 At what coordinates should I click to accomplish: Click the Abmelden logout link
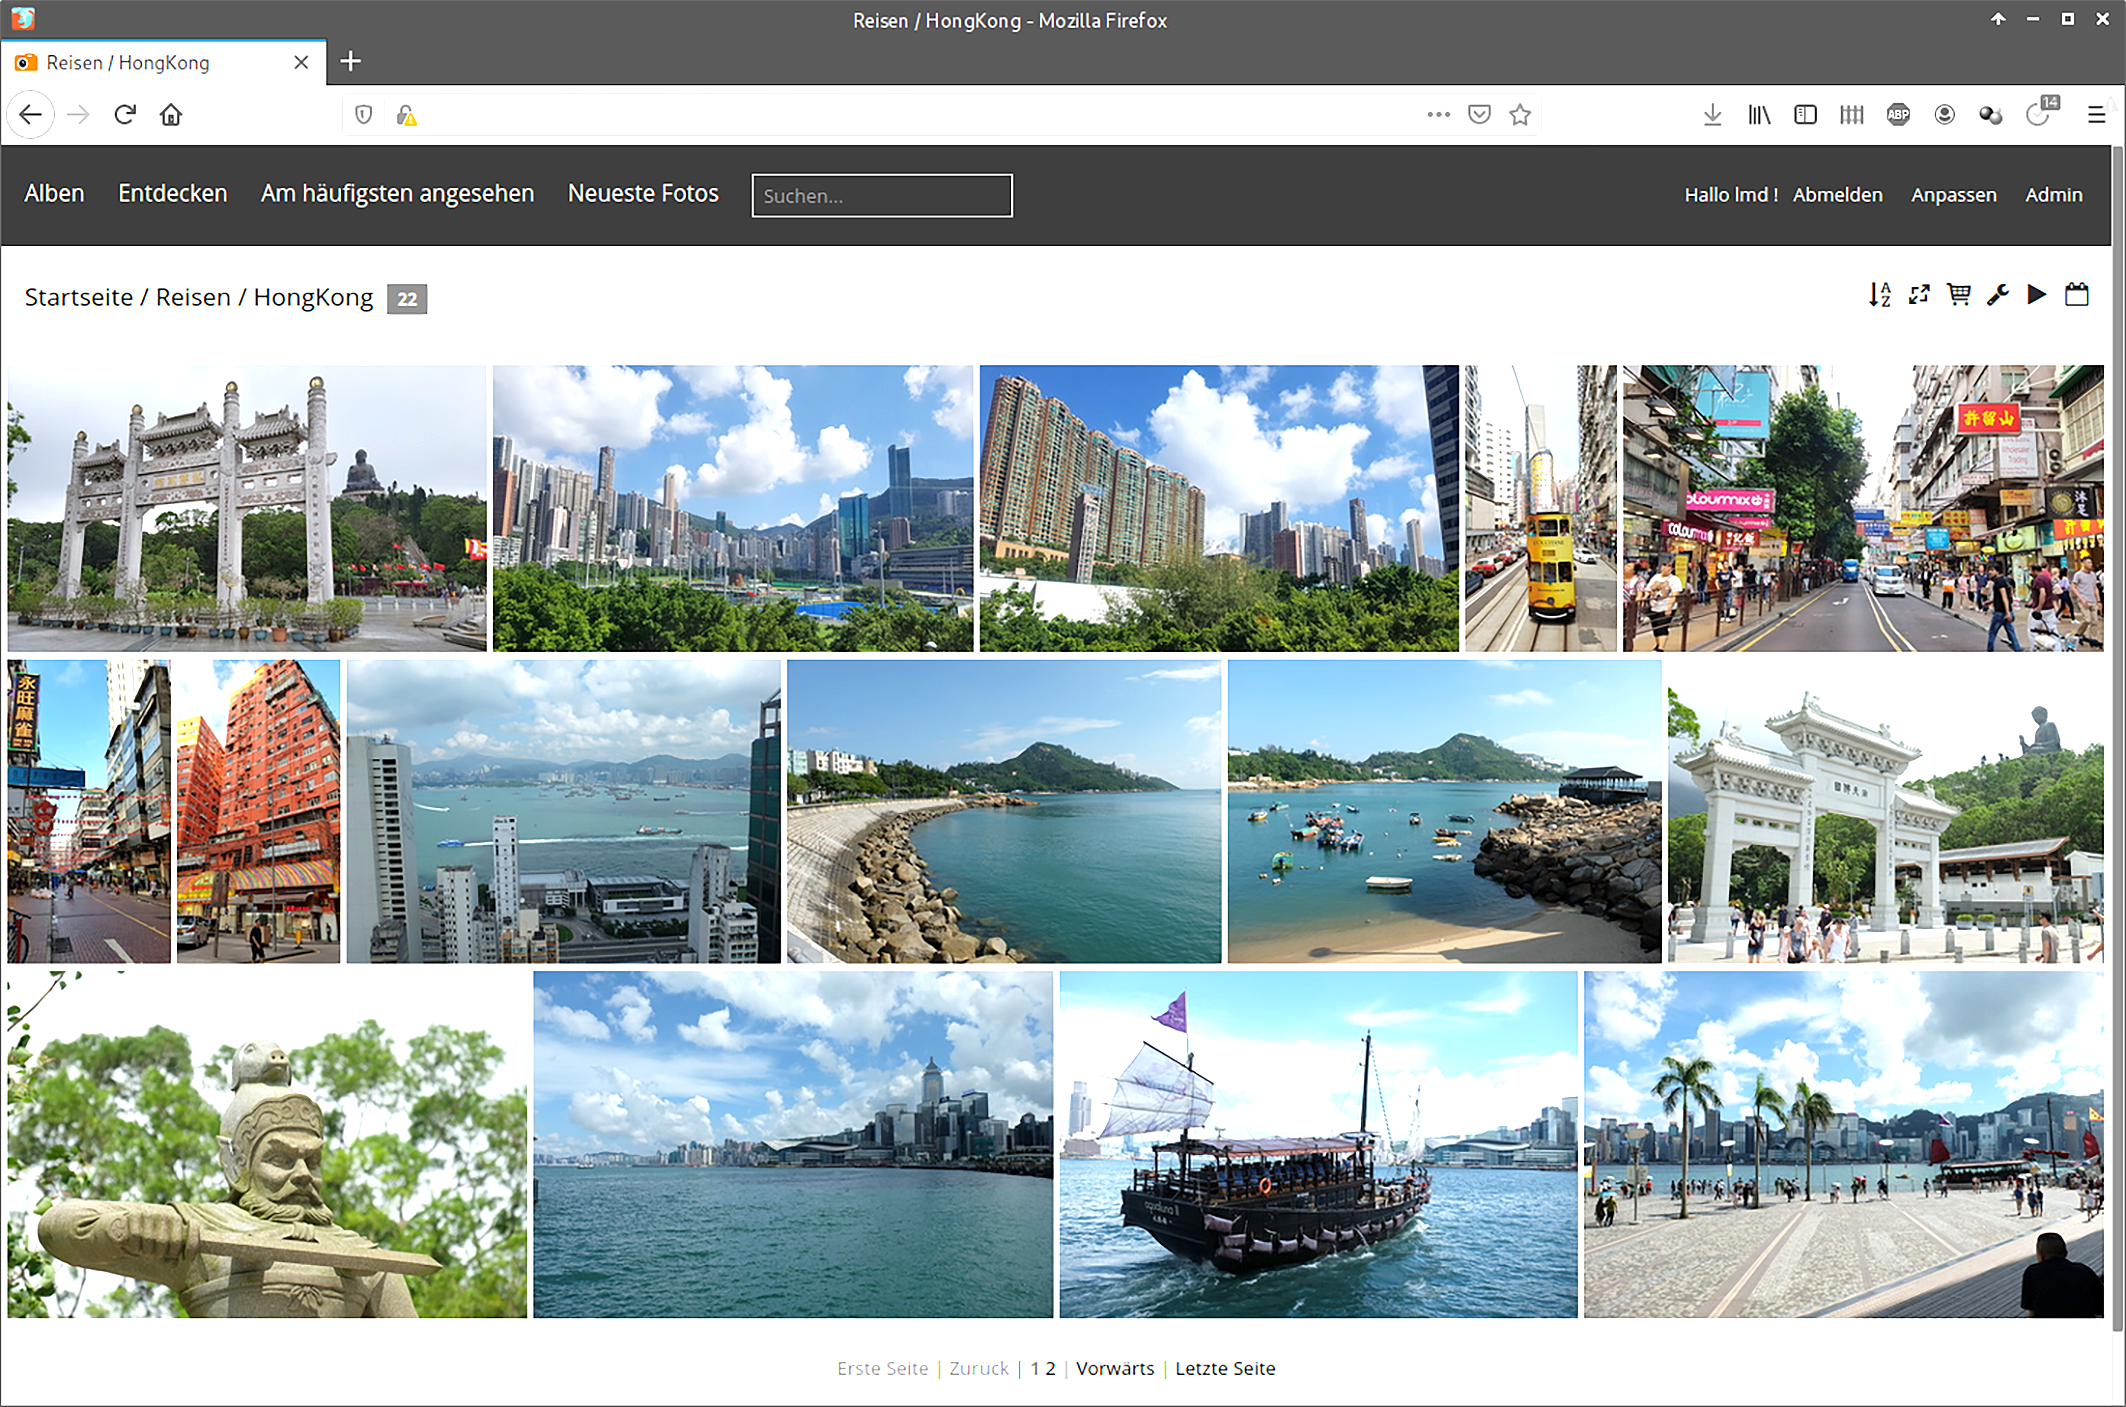click(x=1837, y=195)
